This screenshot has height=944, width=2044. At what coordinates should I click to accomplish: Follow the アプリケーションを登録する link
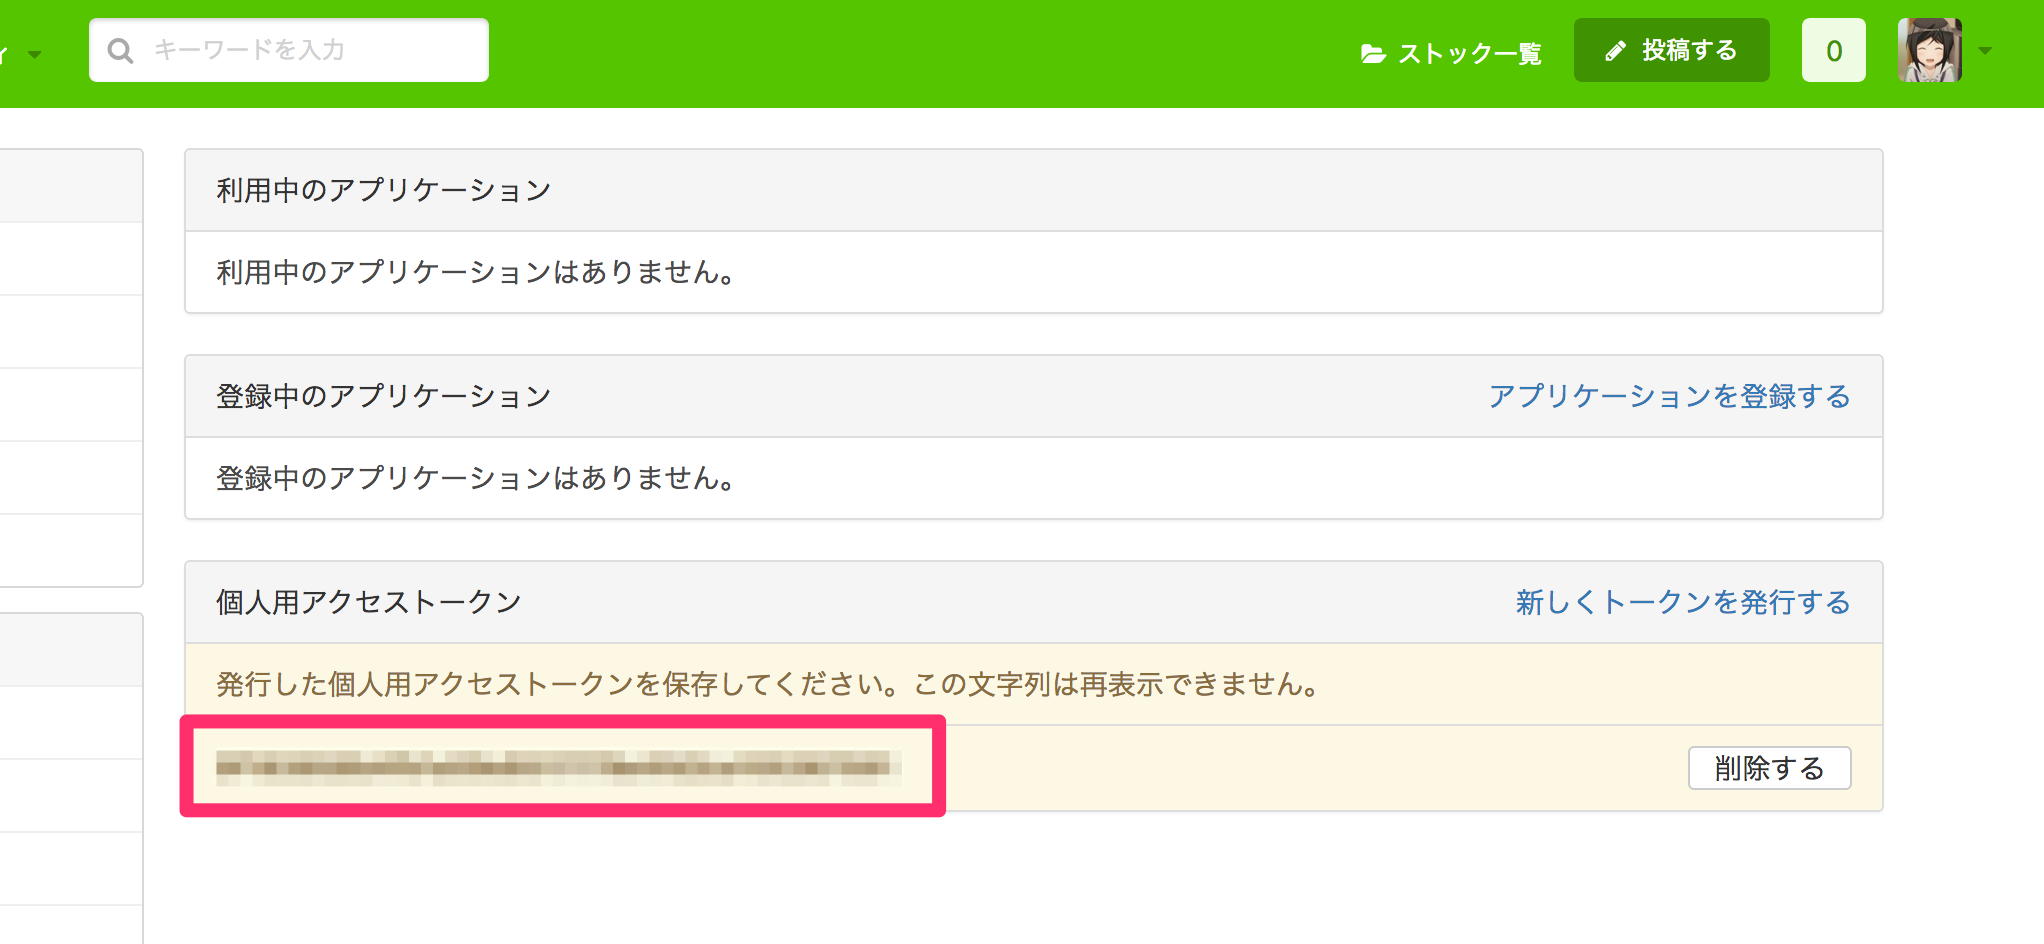click(x=1669, y=396)
